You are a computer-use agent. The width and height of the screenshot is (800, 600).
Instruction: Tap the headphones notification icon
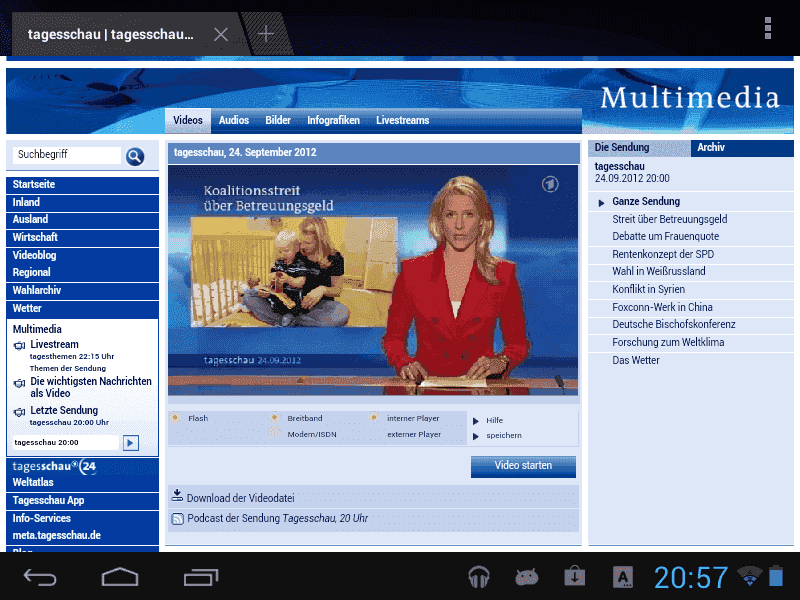point(479,577)
